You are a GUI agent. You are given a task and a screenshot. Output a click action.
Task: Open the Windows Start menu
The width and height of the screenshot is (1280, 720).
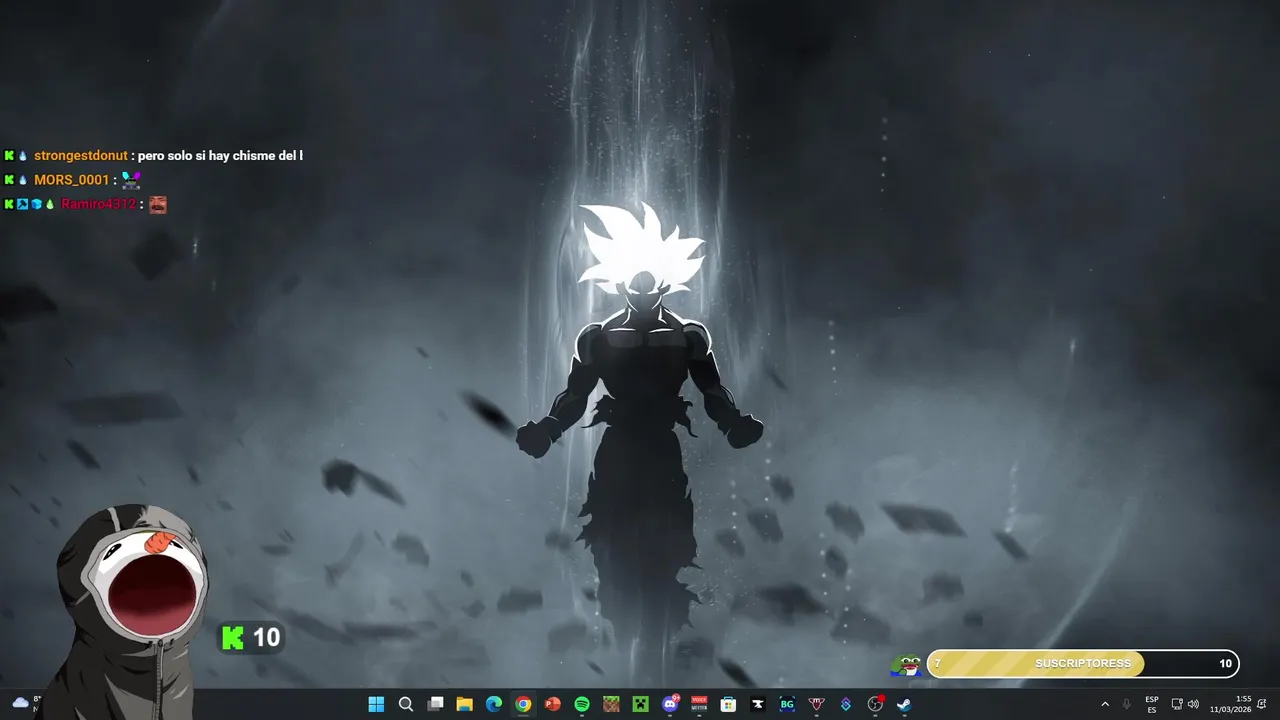pos(376,704)
